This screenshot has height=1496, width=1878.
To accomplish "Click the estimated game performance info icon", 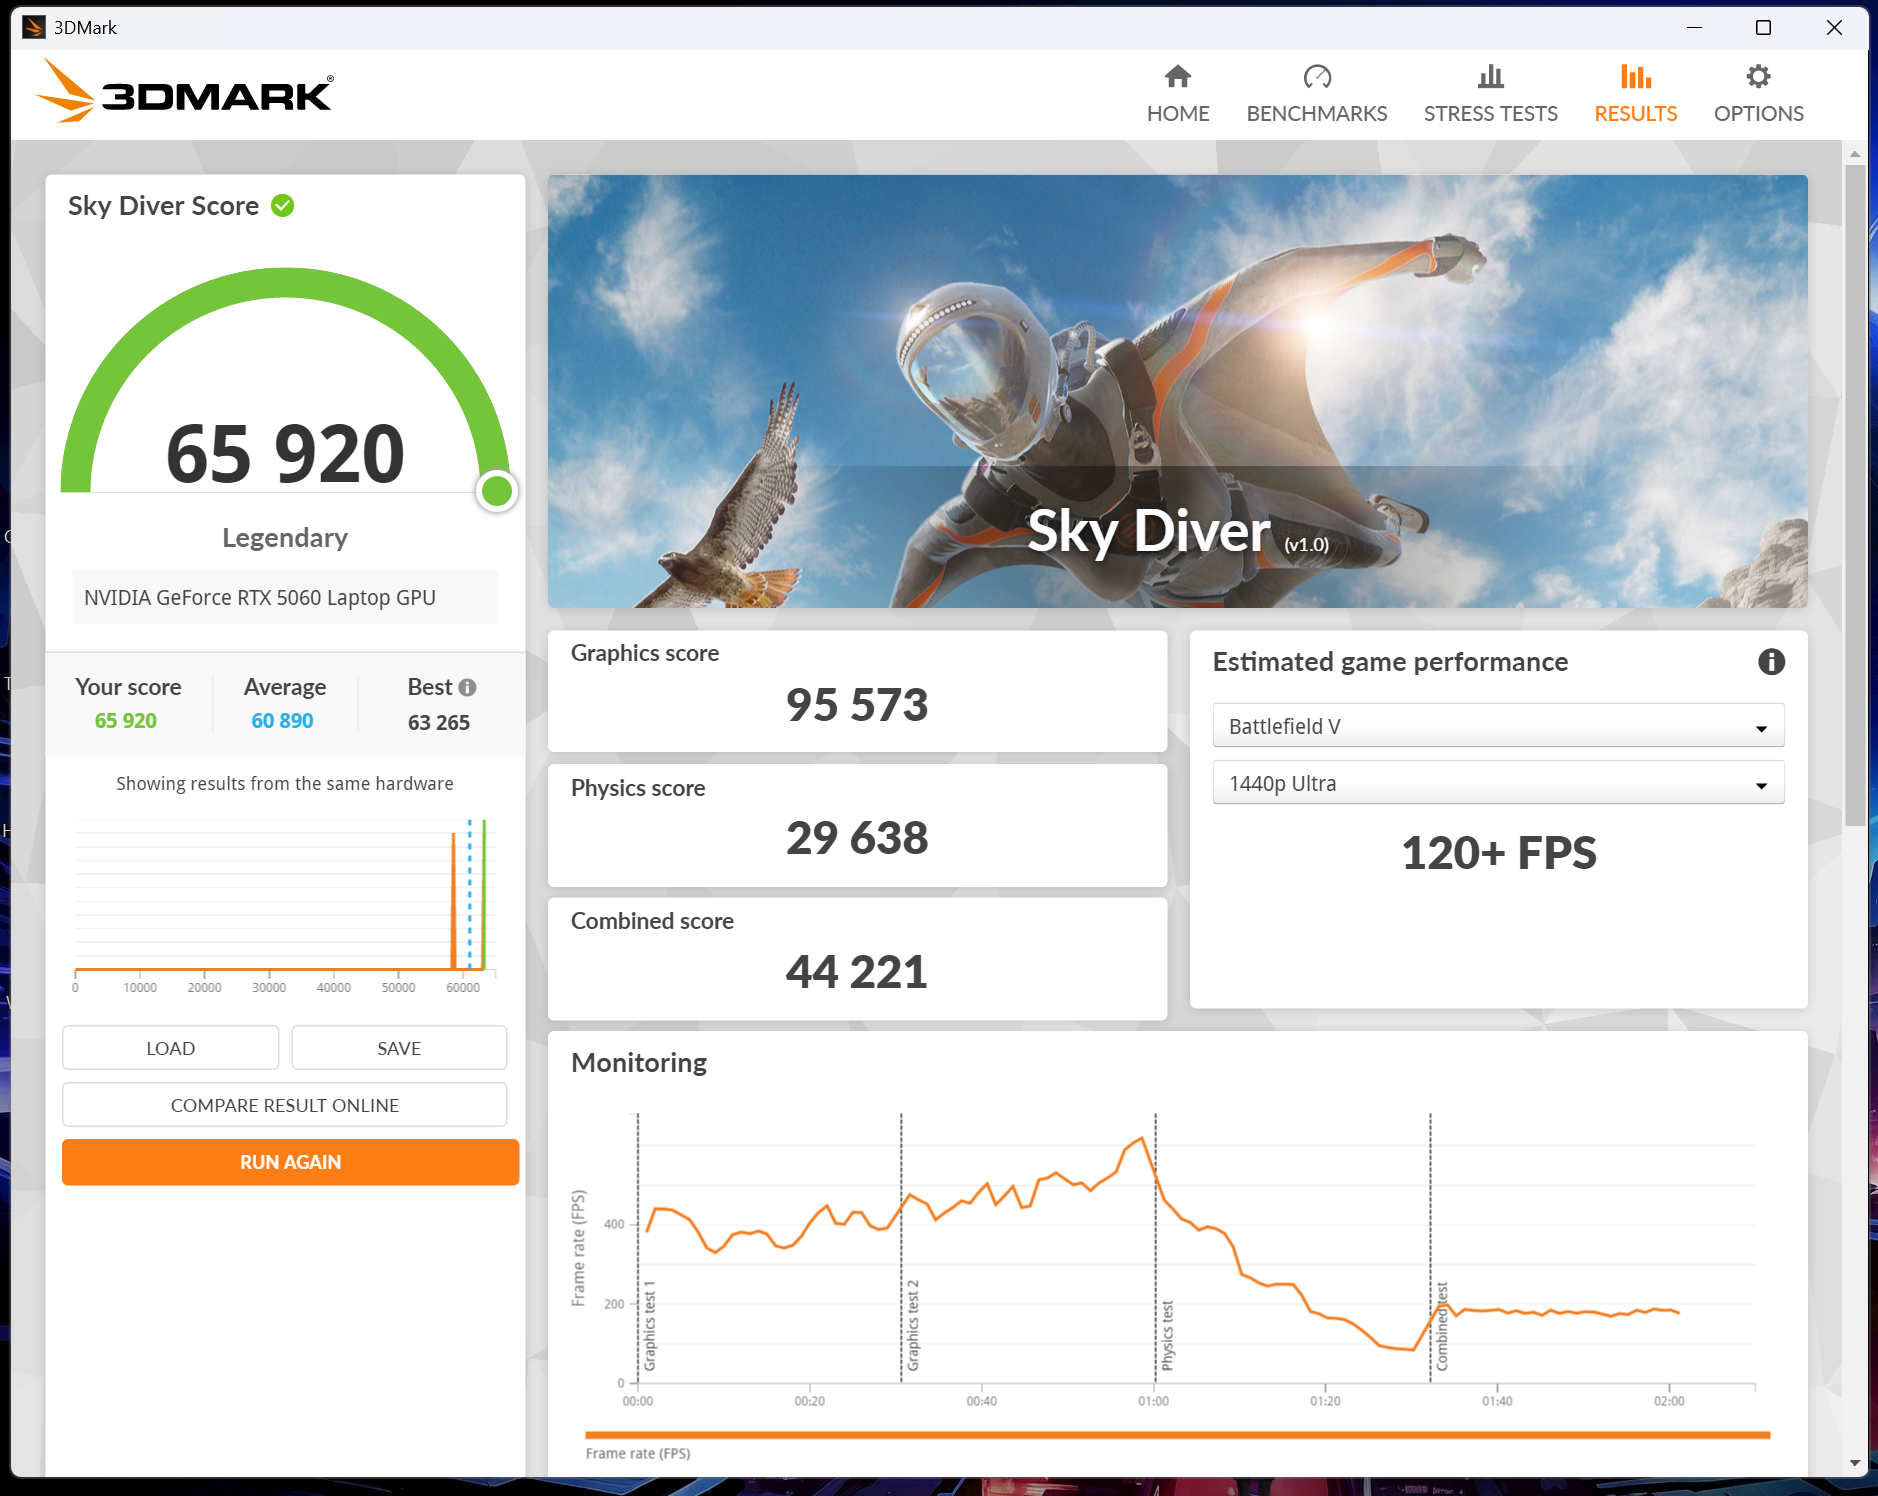I will pos(1771,662).
